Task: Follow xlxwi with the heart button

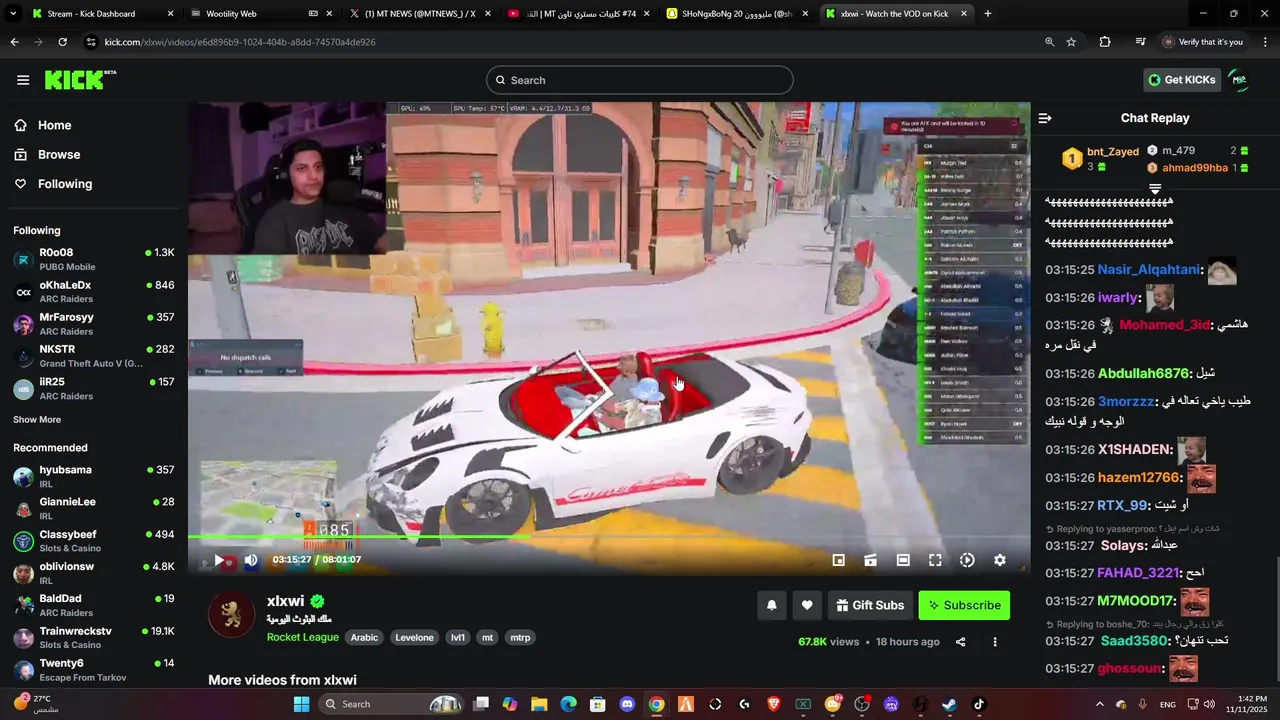Action: (807, 605)
